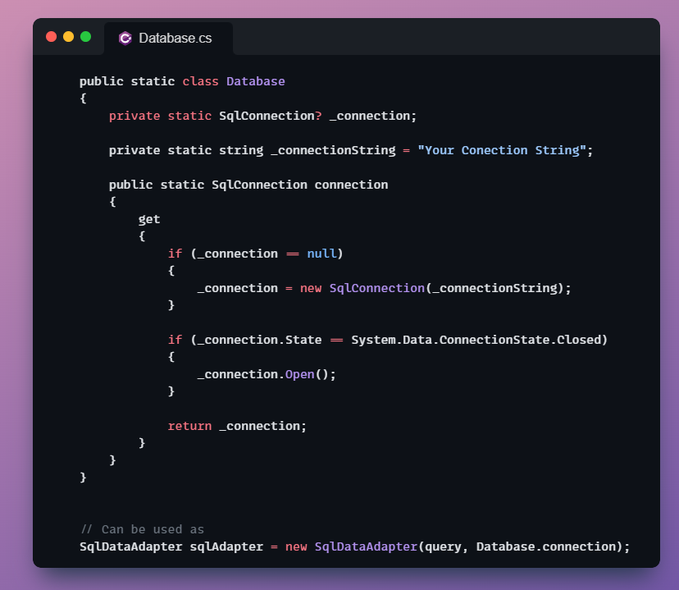Click the comment "// Can be used as"

[x=142, y=529]
